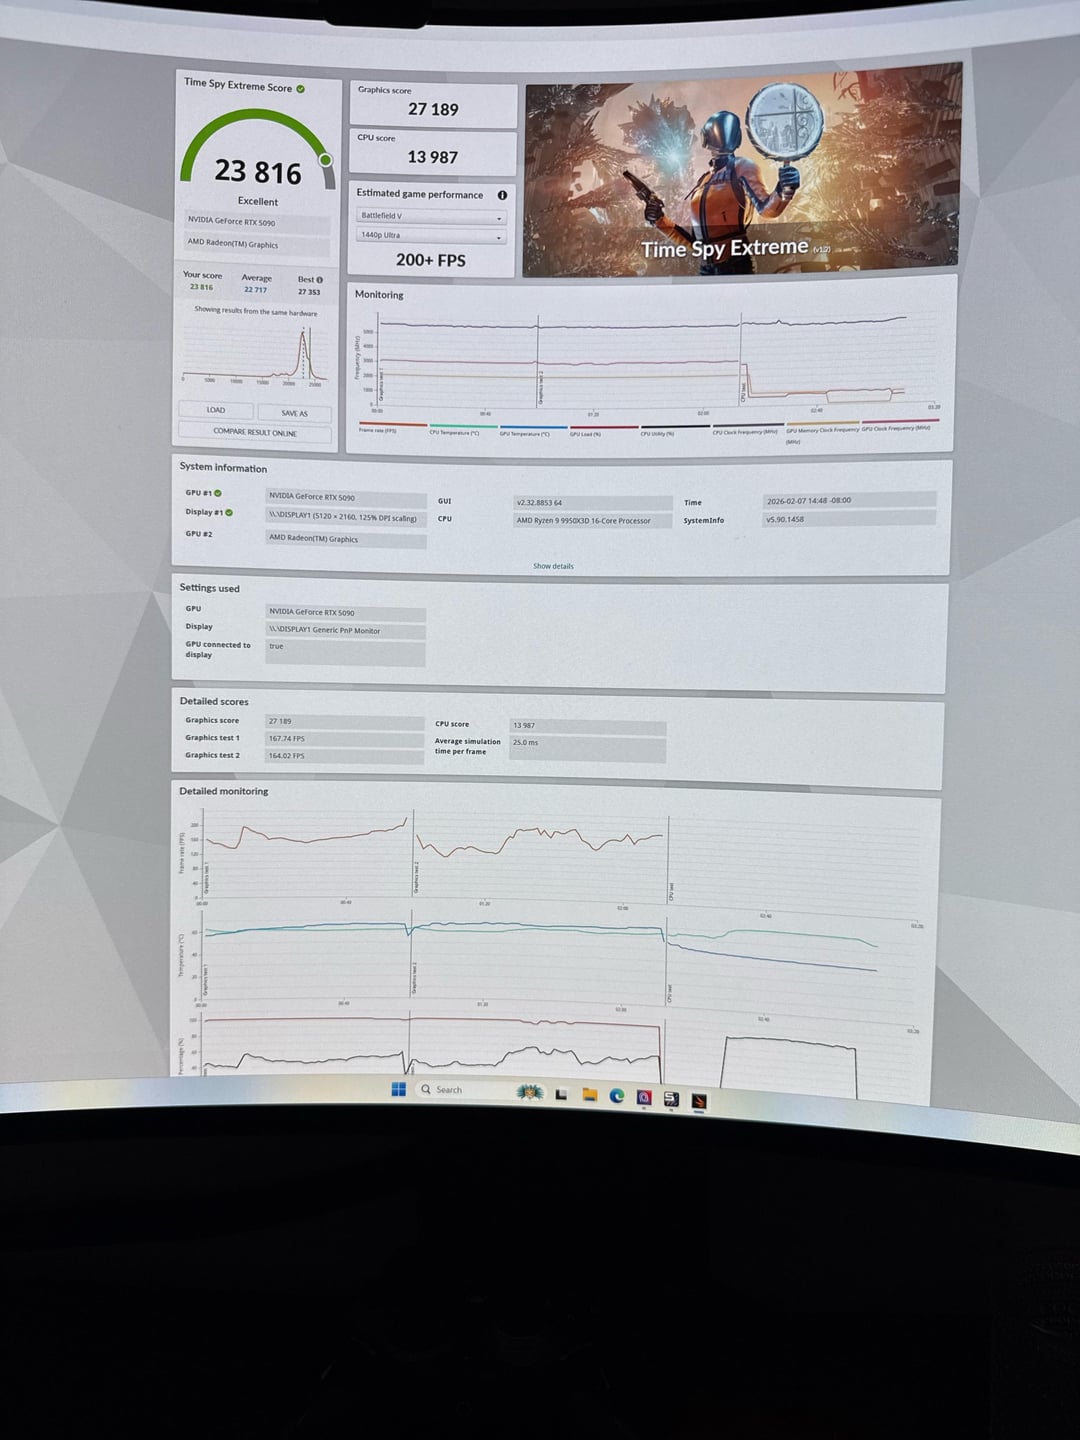Screen dimensions: 1080x1440
Task: Open the 1440p Ultra resolution dropdown
Action: 431,236
